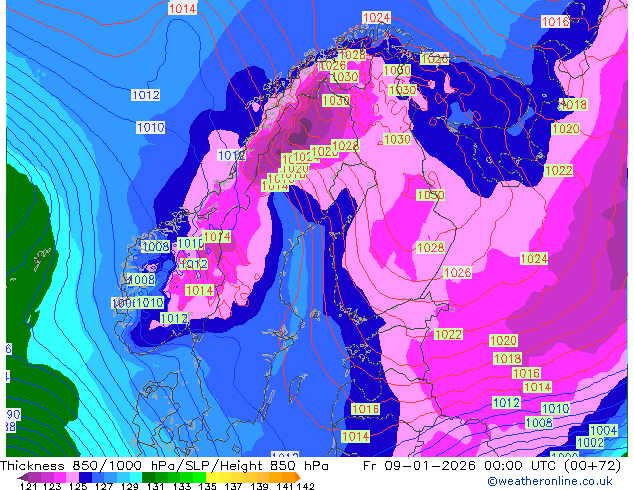Viewport: 634px width, 490px height.
Task: Select the blue 1004 isobar label
Action: pyautogui.click(x=604, y=430)
